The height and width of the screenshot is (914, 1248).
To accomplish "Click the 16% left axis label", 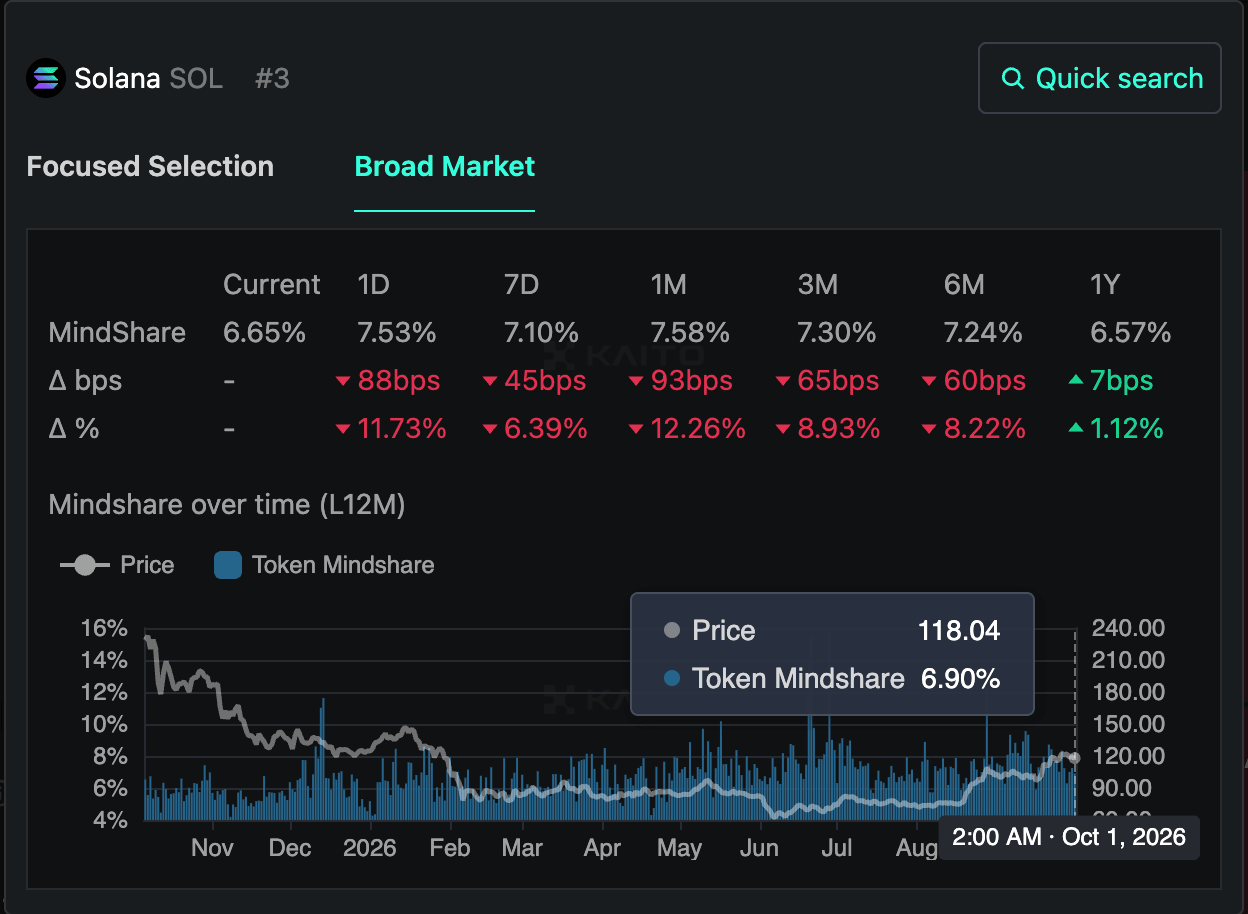I will 104,628.
